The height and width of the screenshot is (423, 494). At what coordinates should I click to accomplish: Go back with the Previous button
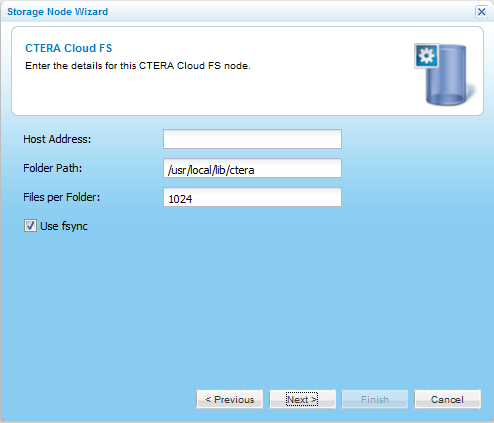(230, 399)
